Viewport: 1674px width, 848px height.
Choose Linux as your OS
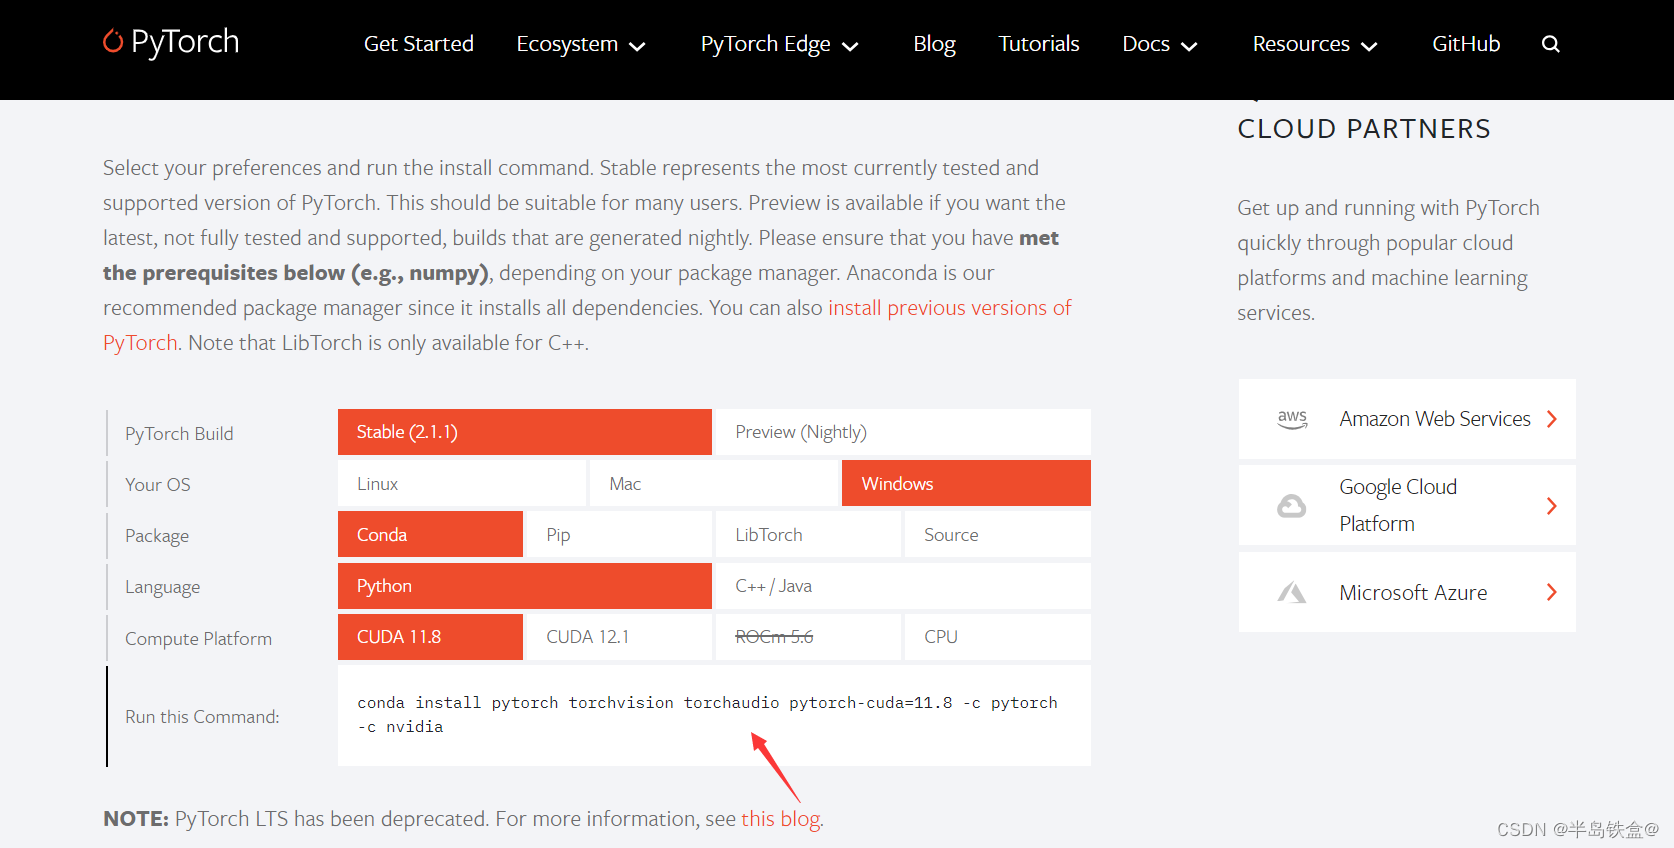462,483
